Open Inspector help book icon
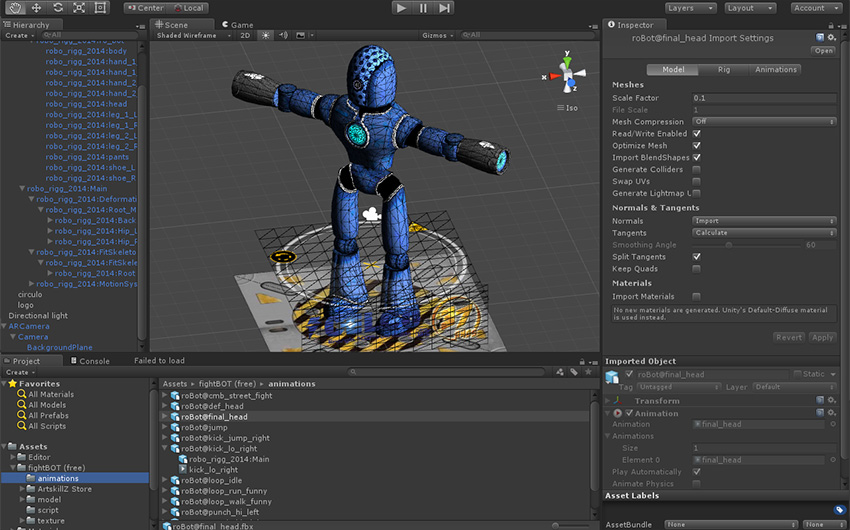This screenshot has height=530, width=850. (820, 37)
